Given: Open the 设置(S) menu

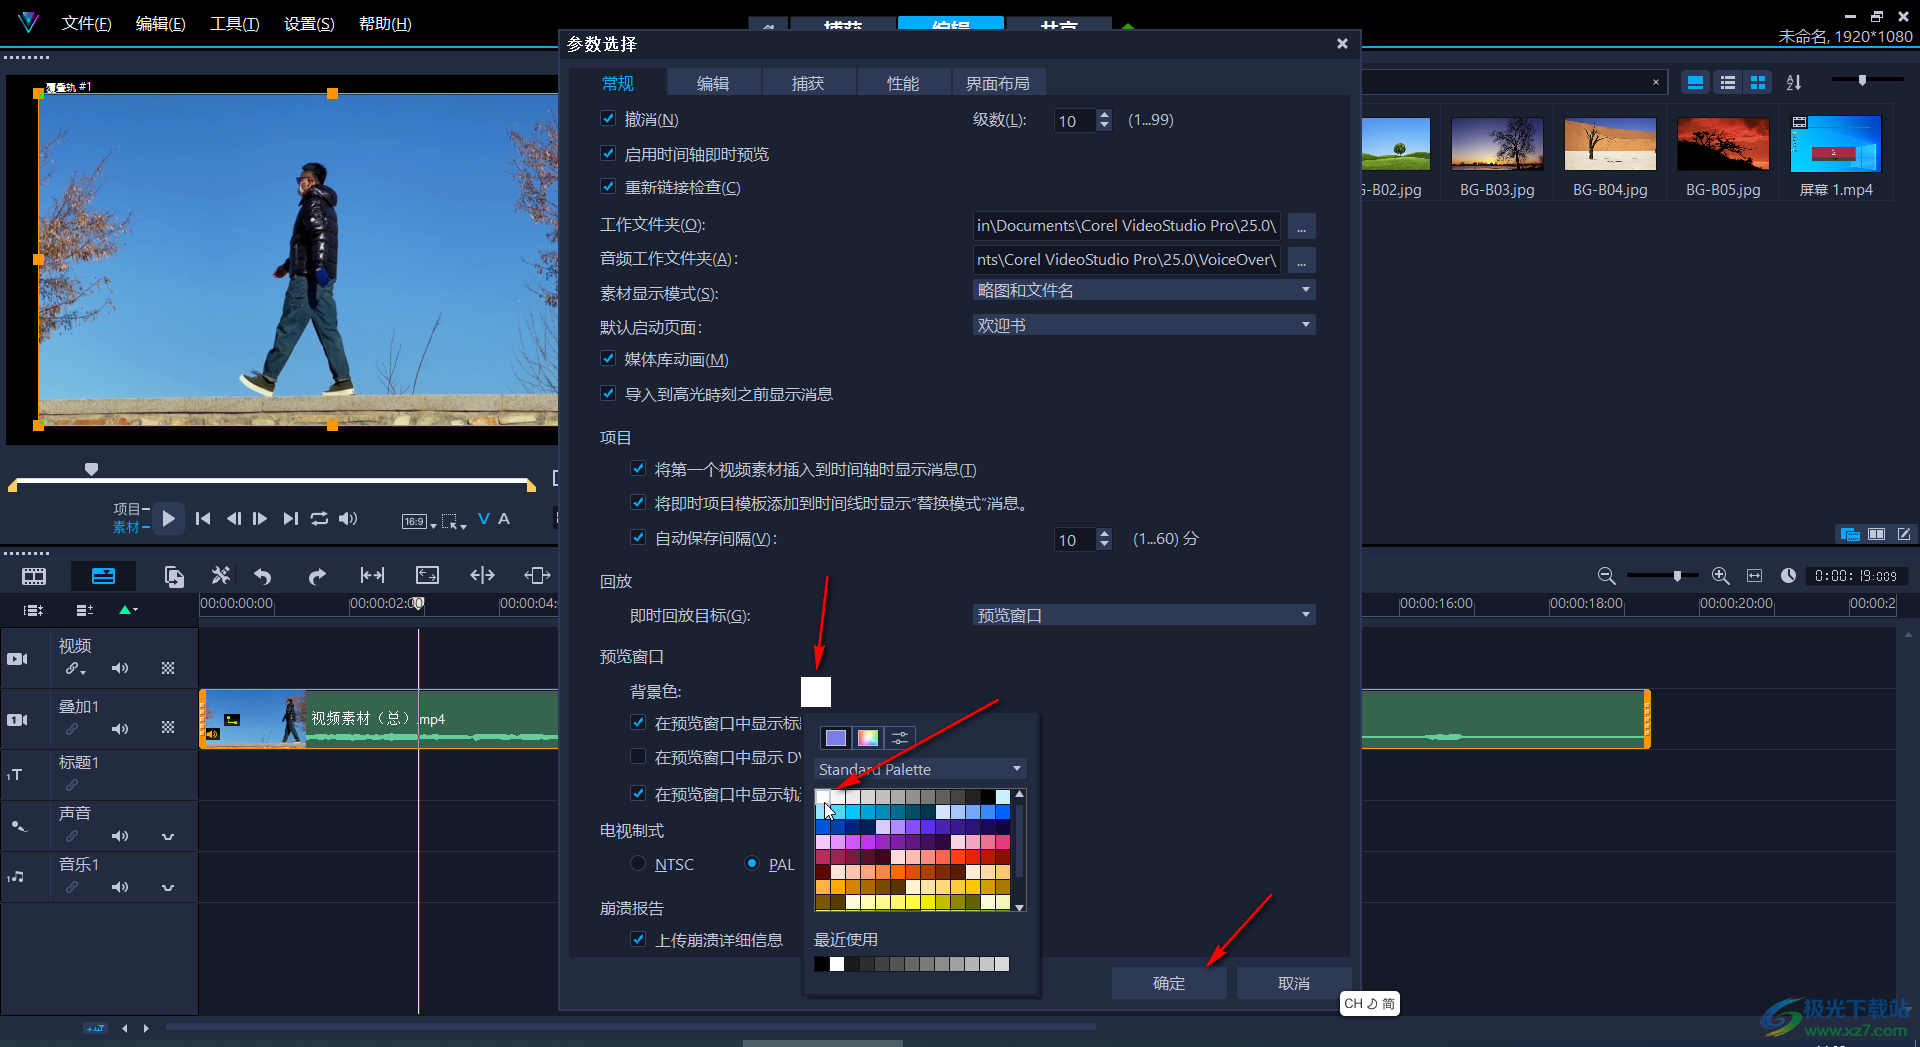Looking at the screenshot, I should pos(309,23).
